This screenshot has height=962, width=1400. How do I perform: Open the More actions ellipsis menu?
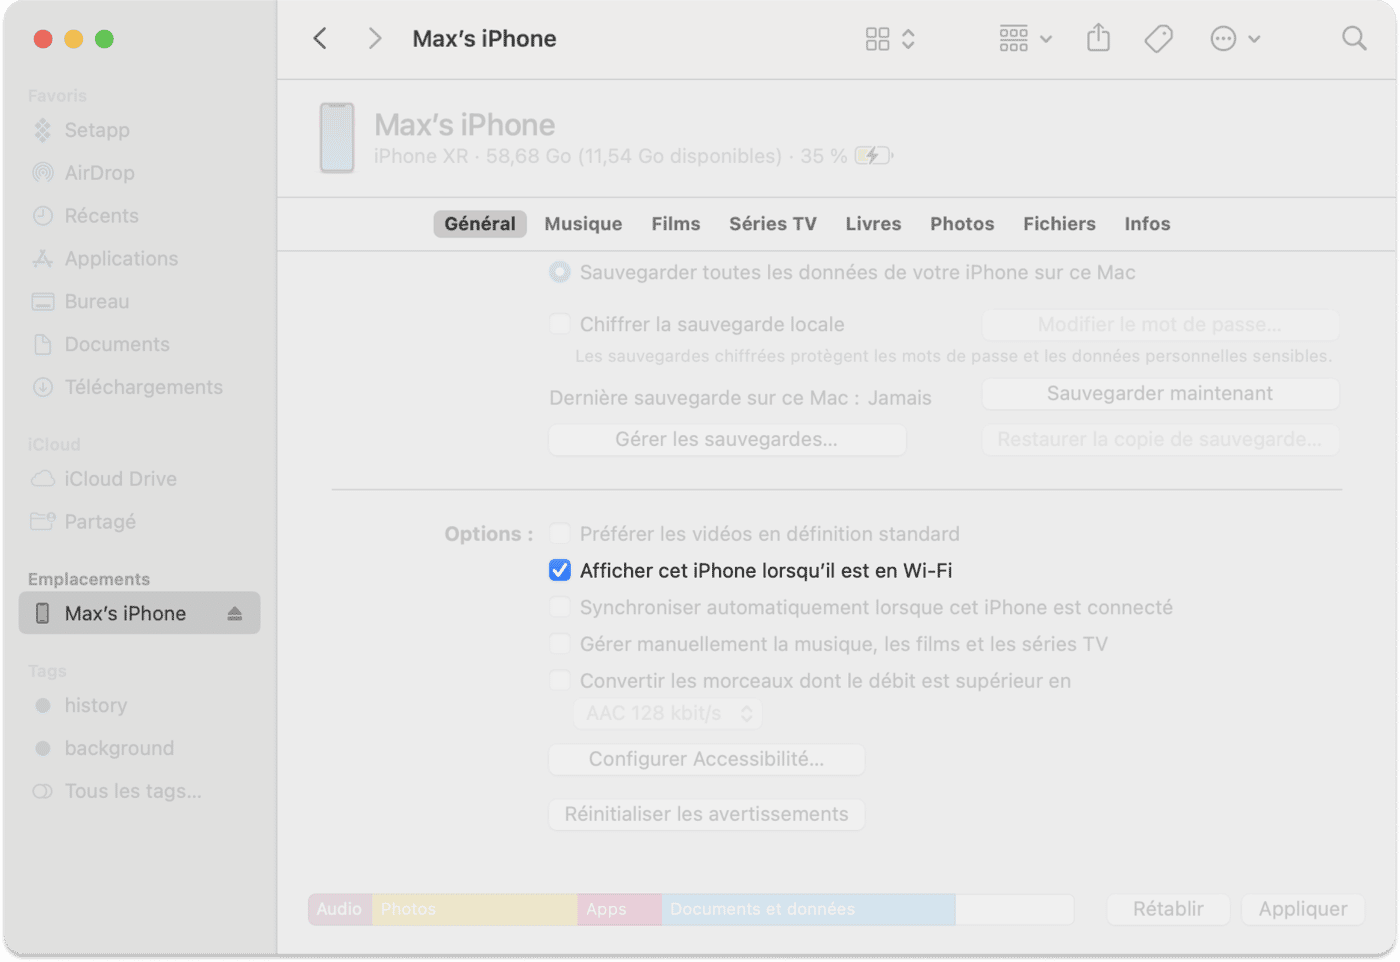[1235, 39]
